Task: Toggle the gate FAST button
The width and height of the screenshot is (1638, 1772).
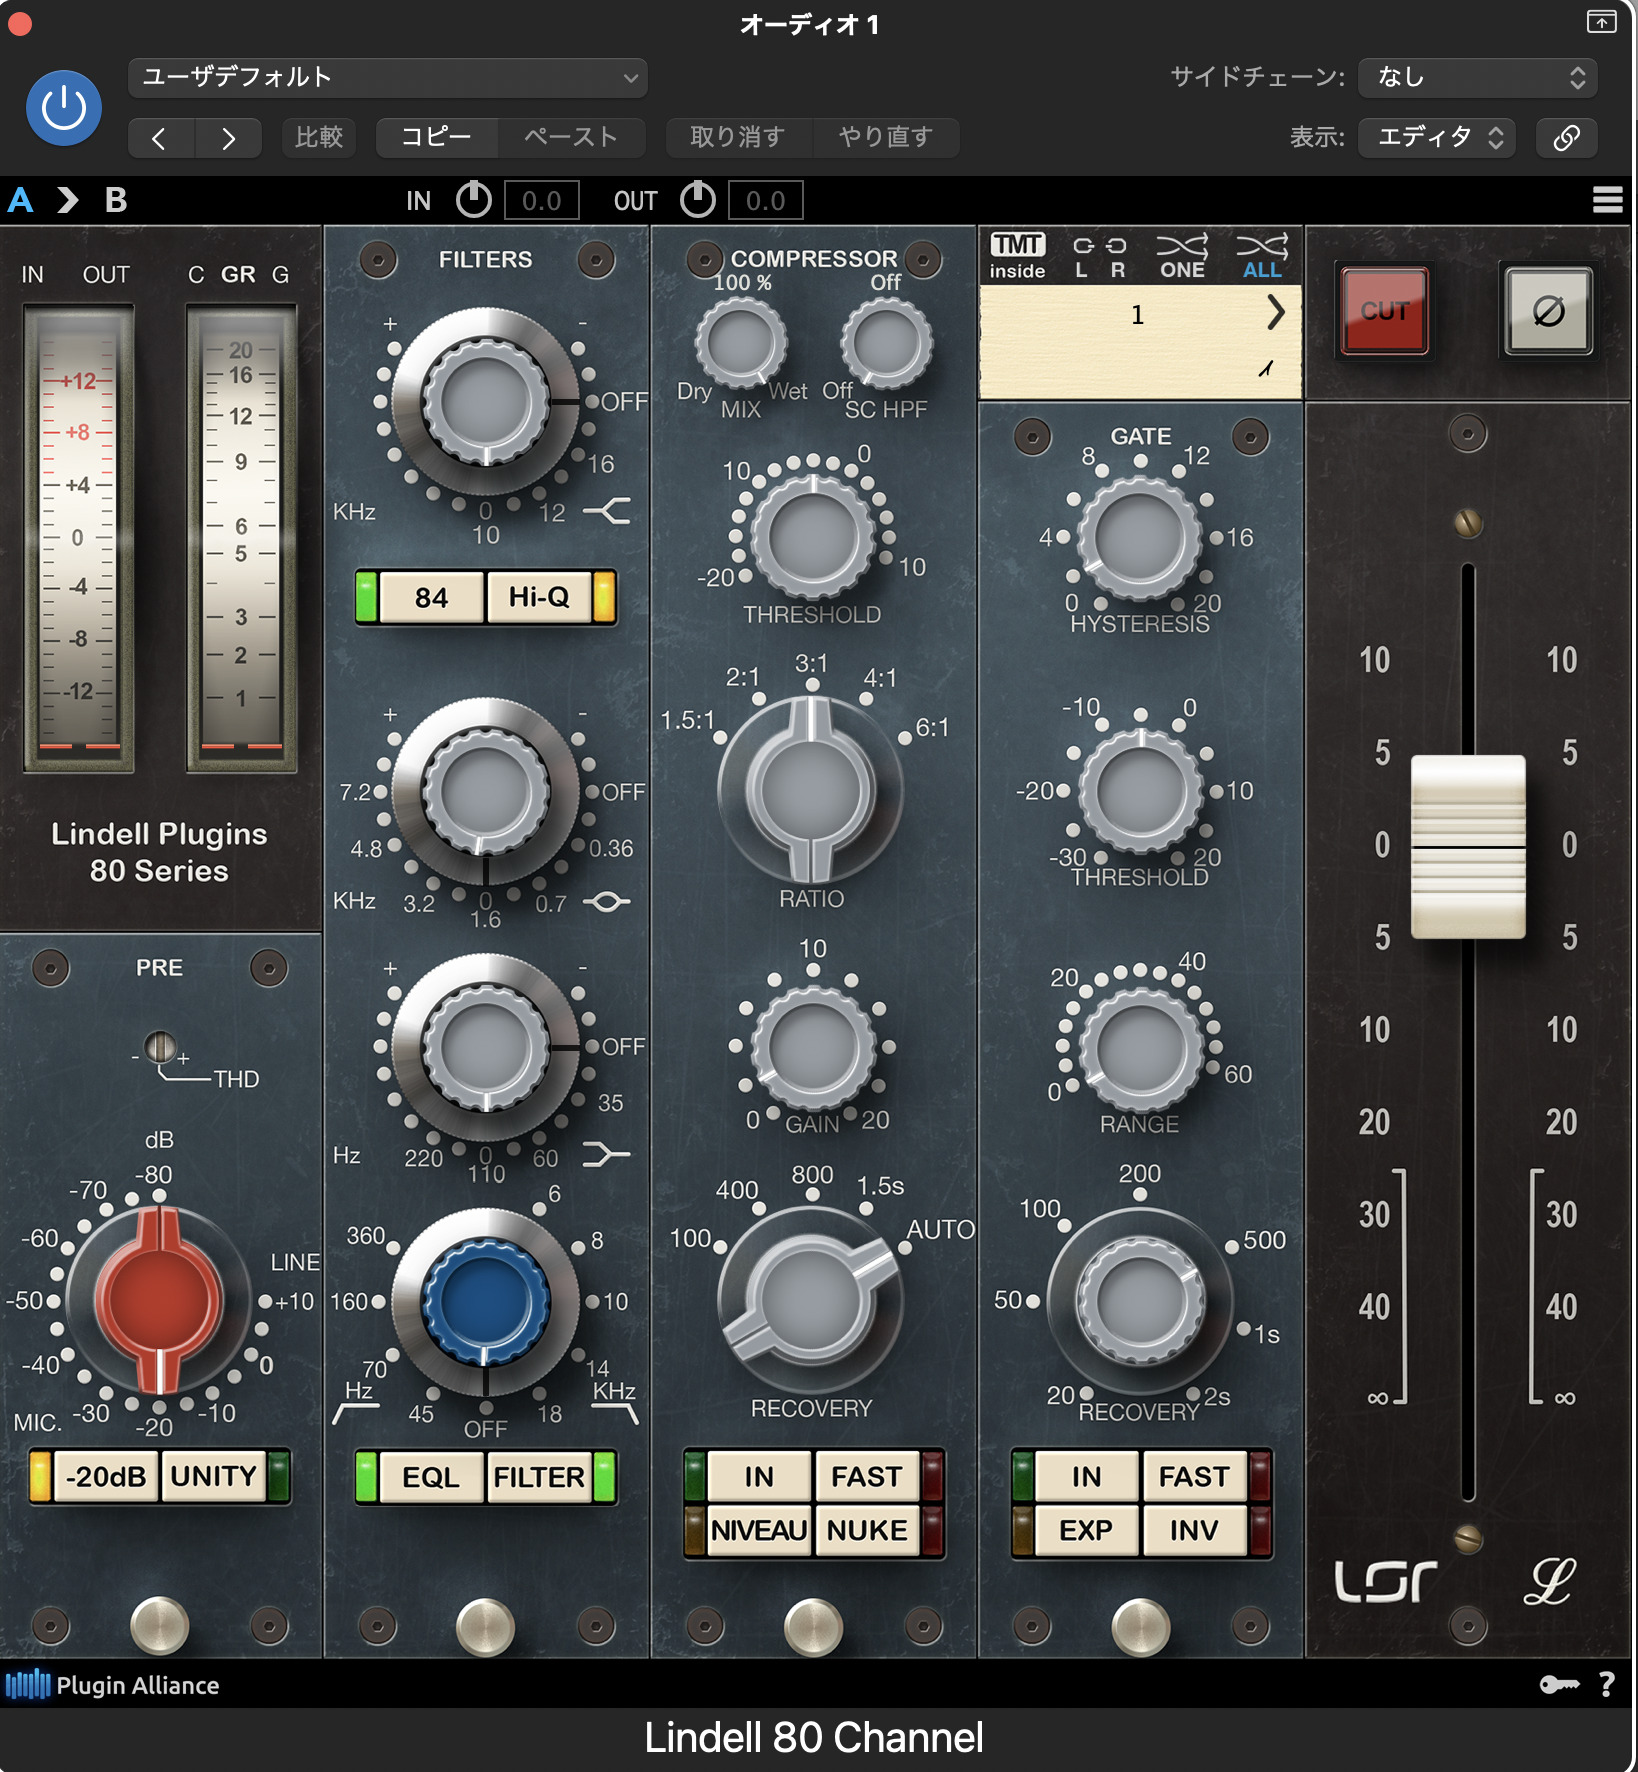Action: click(x=1194, y=1476)
